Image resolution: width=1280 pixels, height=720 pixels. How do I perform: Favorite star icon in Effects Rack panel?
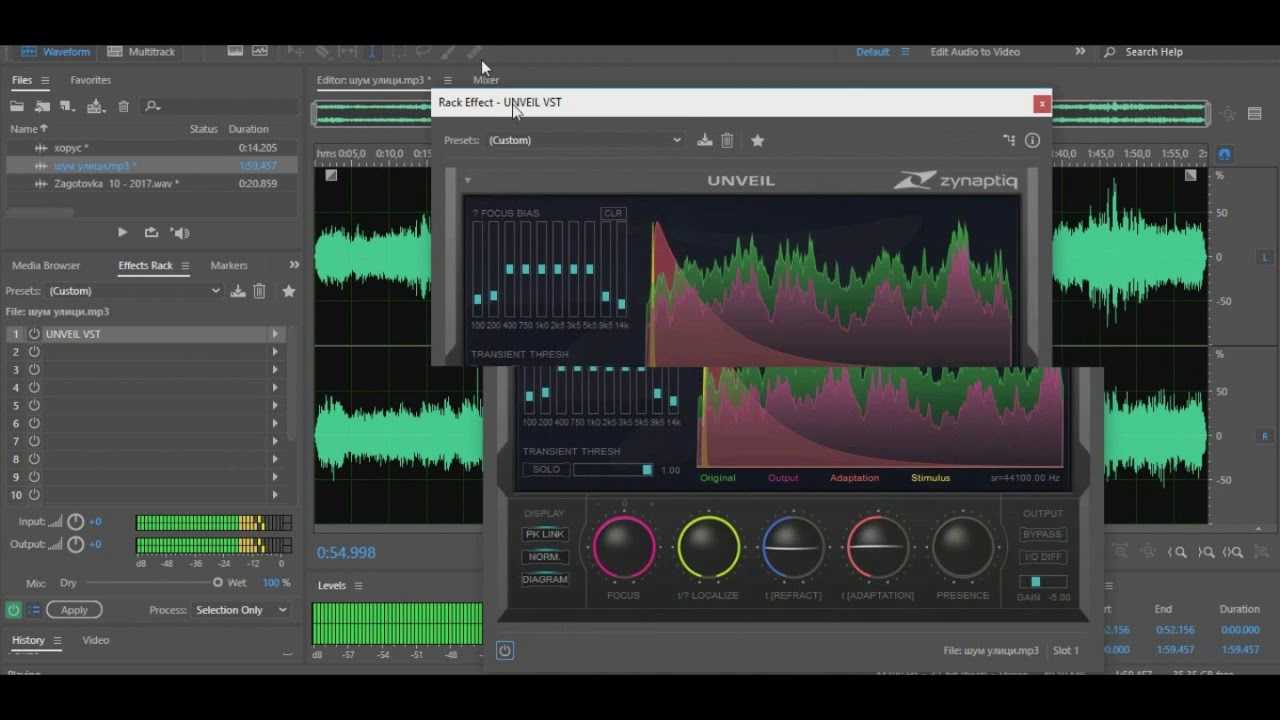point(289,291)
